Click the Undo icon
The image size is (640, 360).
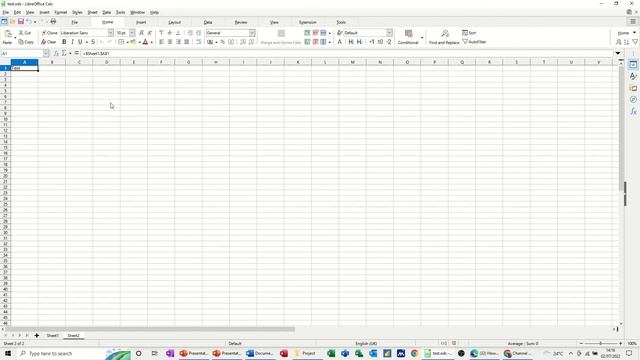[29, 21]
